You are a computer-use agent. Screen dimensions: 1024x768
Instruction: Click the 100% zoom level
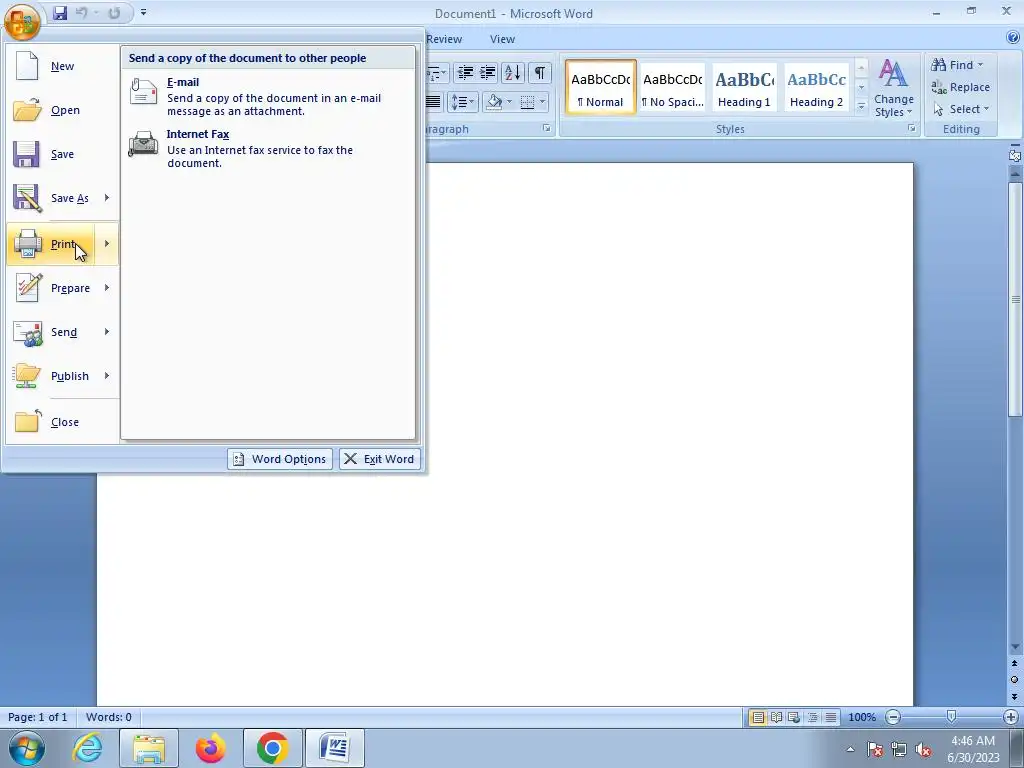tap(861, 717)
